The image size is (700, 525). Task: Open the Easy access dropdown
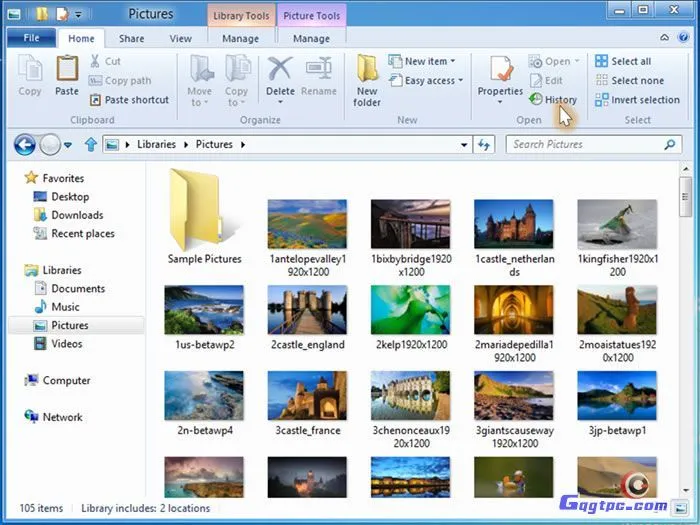tap(461, 81)
